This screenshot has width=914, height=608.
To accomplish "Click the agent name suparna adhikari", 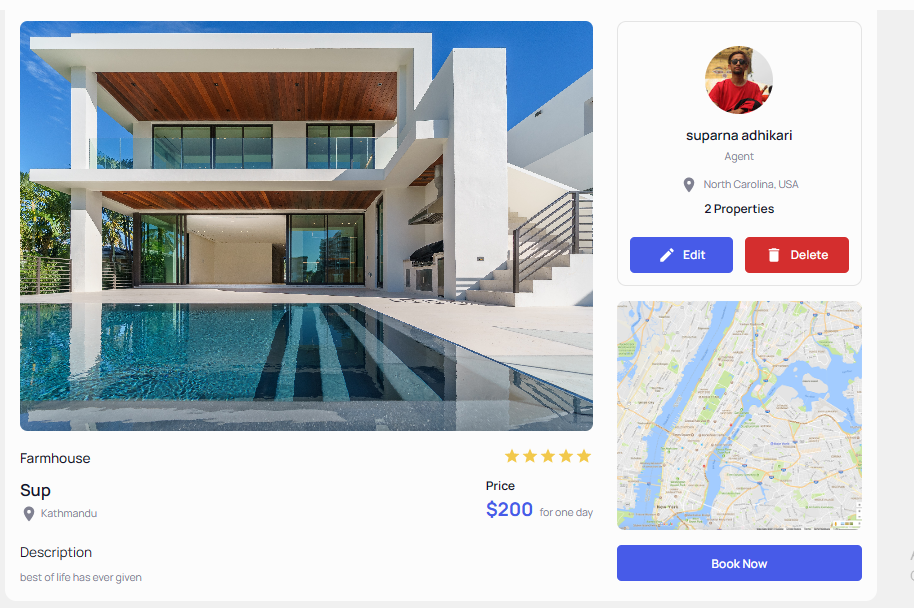I will [x=739, y=135].
